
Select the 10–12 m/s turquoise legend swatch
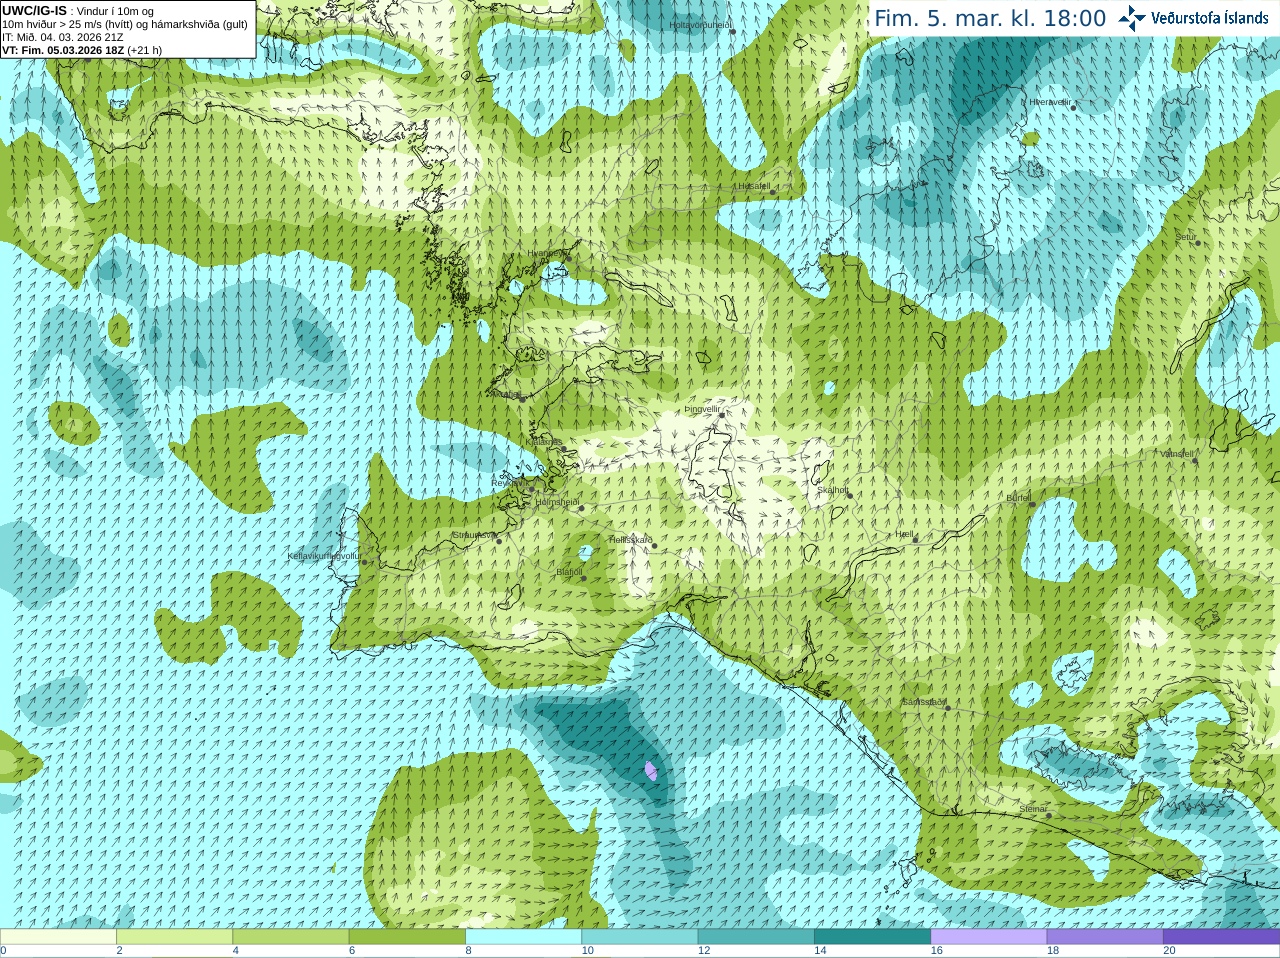tap(640, 937)
